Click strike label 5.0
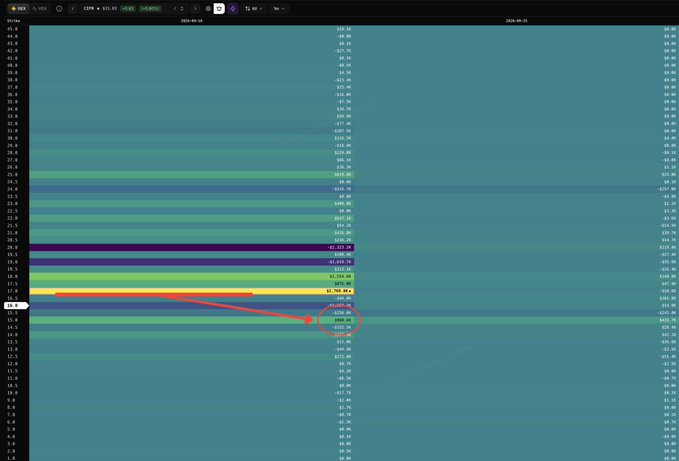This screenshot has width=679, height=461. click(x=11, y=429)
